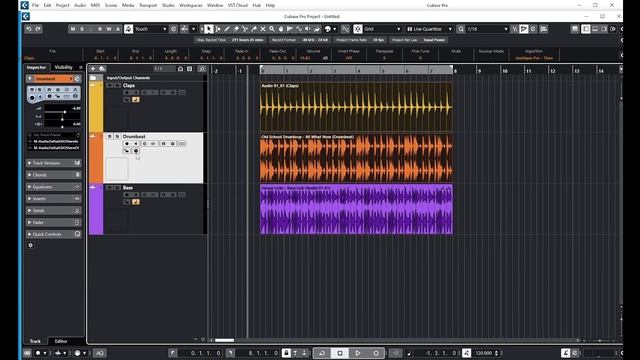Enable Record on the Drumbeat track
The height and width of the screenshot is (360, 640).
[x=127, y=144]
